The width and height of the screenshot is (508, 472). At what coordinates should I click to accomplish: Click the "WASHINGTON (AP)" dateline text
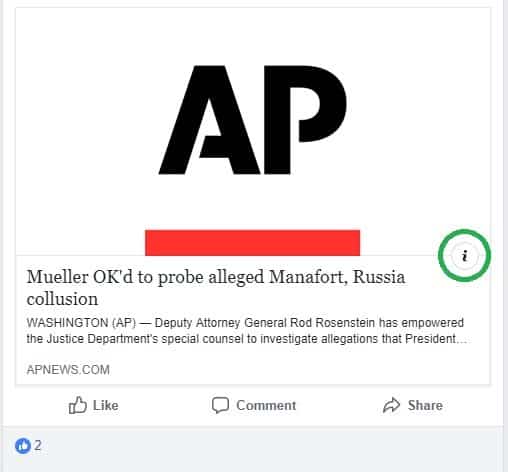81,323
